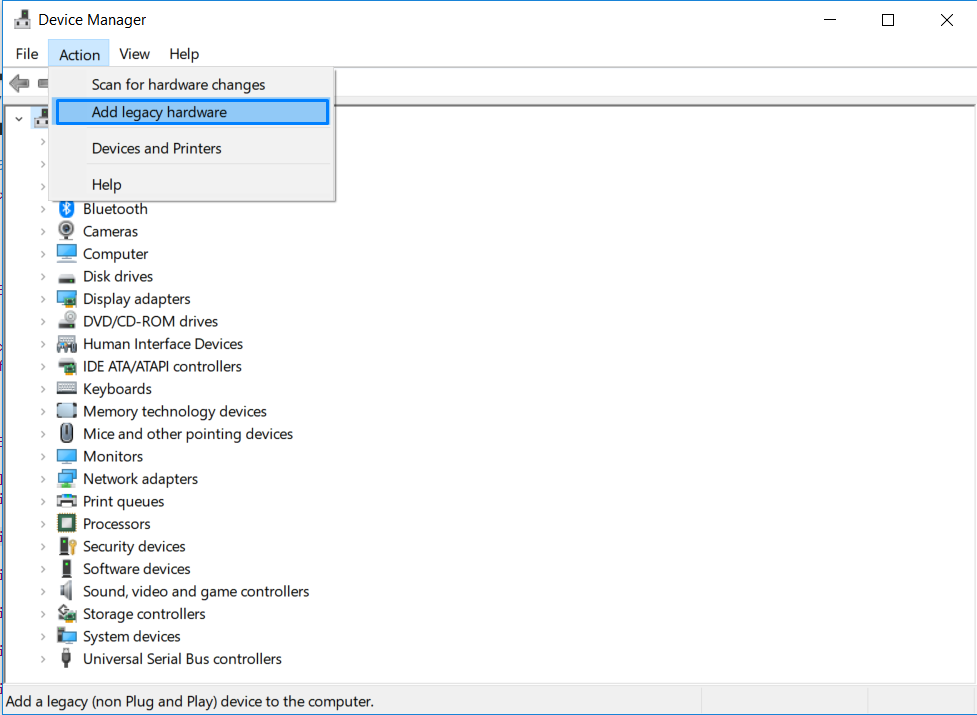Choose Help in the Action dropdown
977x715 pixels.
192,184
